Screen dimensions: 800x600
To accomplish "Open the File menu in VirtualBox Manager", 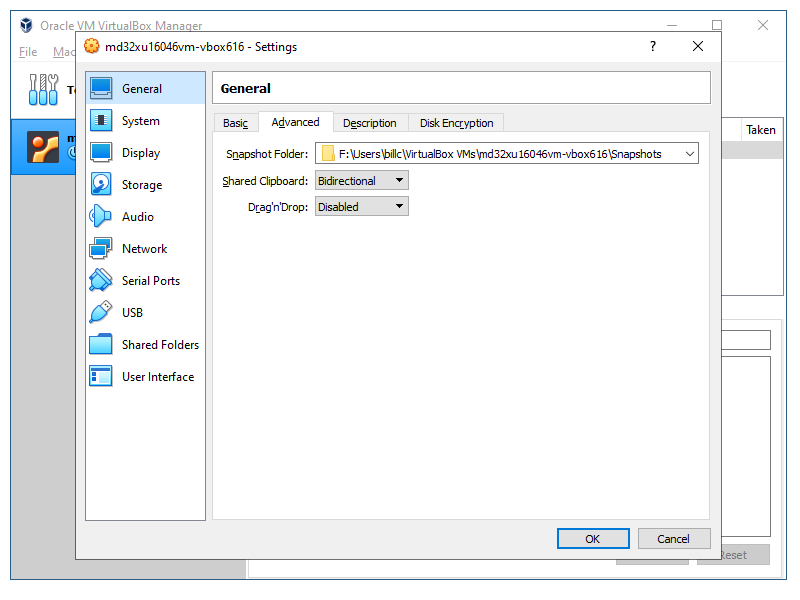I will tap(28, 52).
